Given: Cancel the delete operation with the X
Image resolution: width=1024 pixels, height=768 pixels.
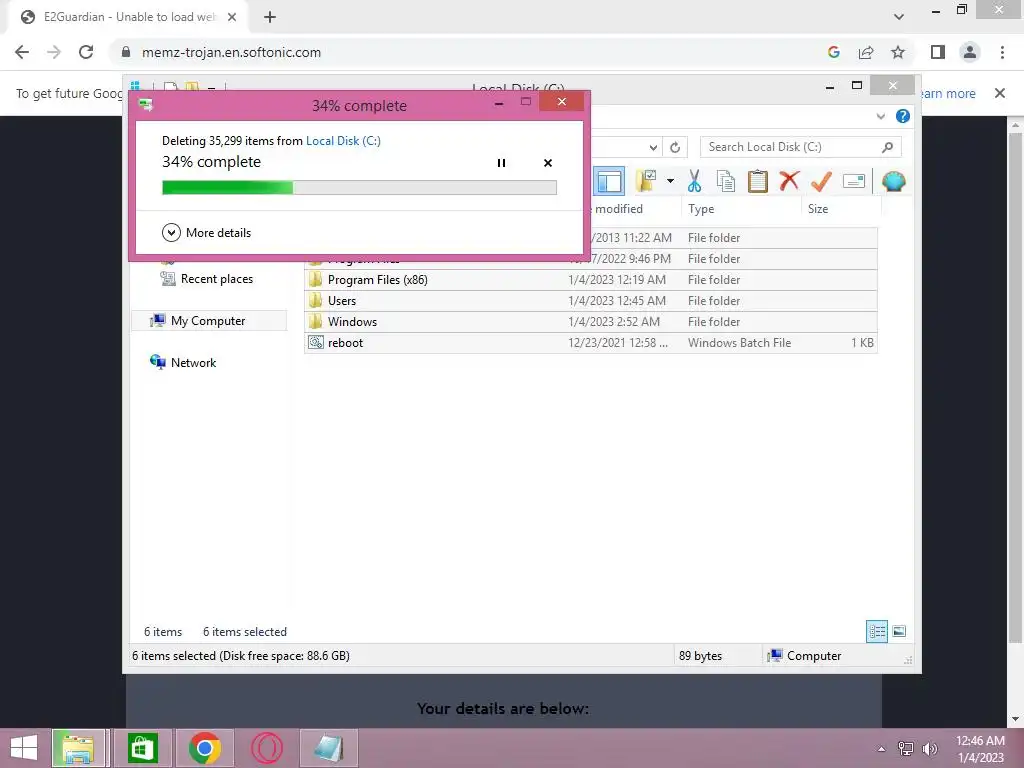Looking at the screenshot, I should [x=548, y=163].
